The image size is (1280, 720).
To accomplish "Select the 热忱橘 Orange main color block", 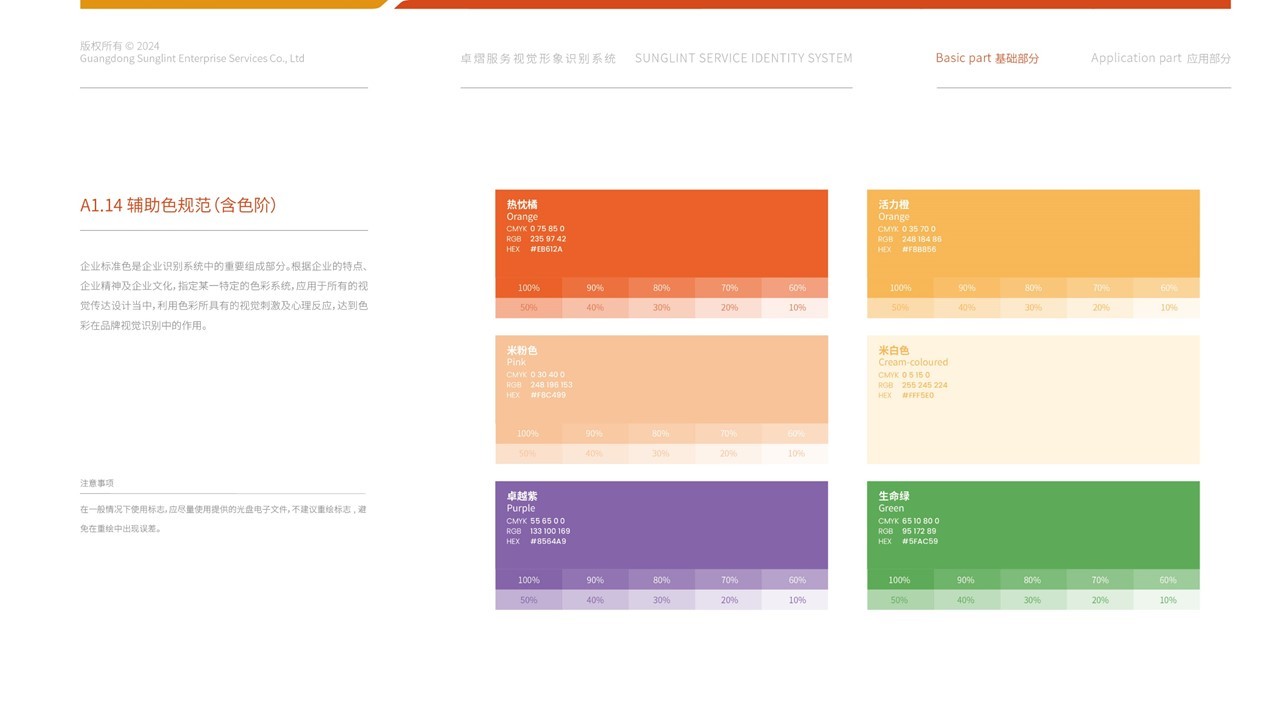I will point(661,233).
